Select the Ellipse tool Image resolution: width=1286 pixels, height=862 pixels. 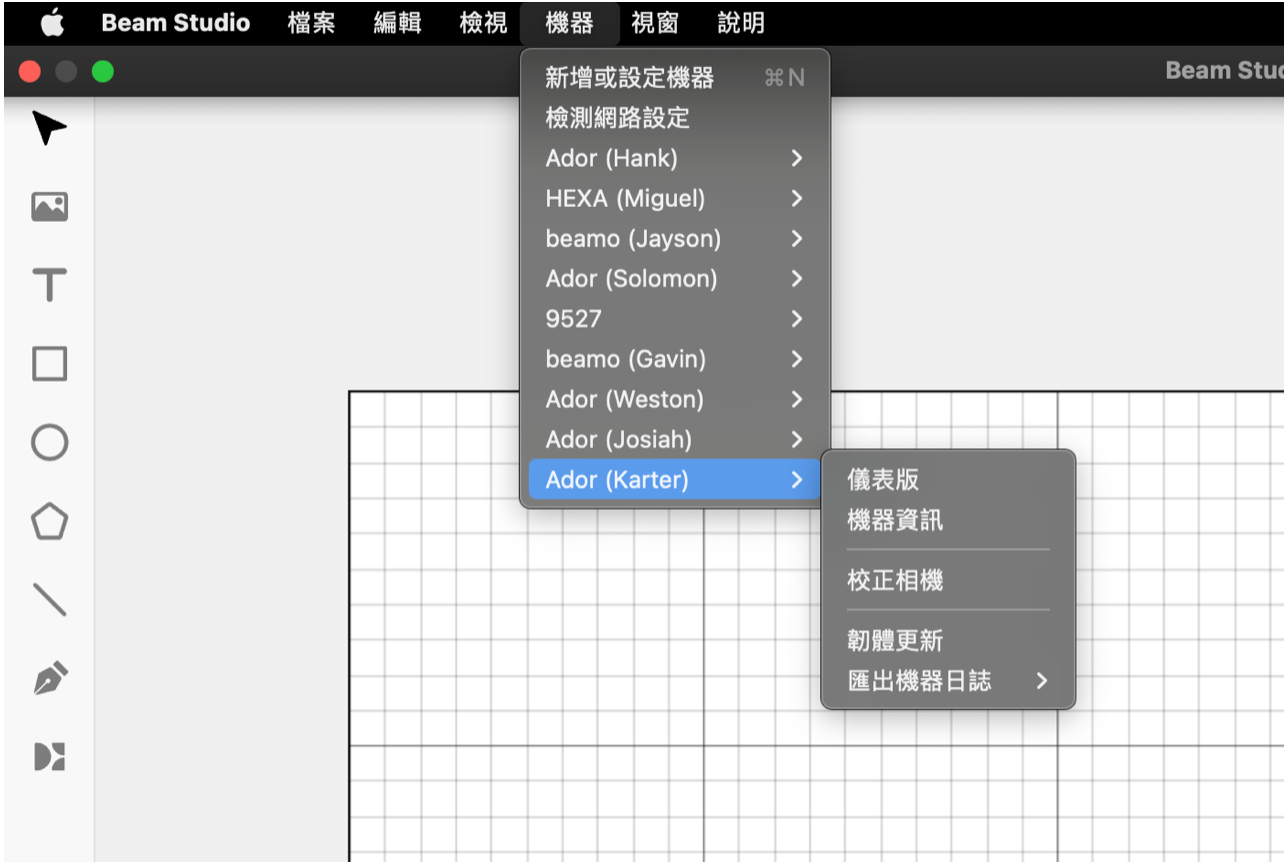[49, 443]
